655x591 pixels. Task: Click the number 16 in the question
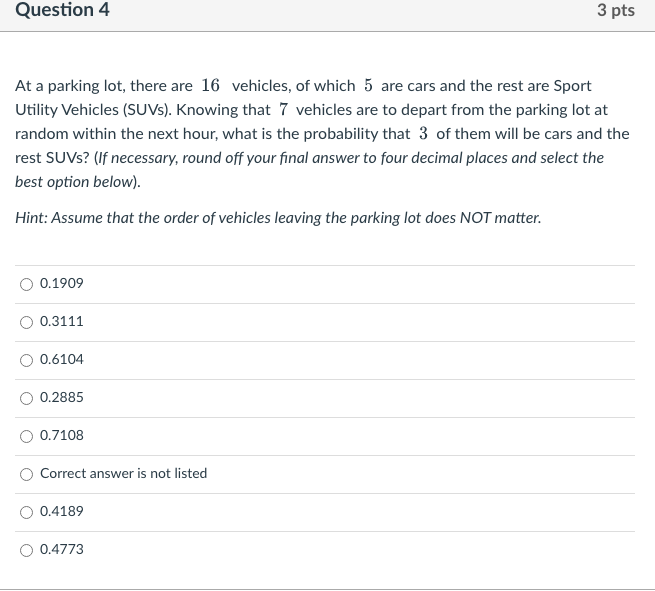[211, 85]
